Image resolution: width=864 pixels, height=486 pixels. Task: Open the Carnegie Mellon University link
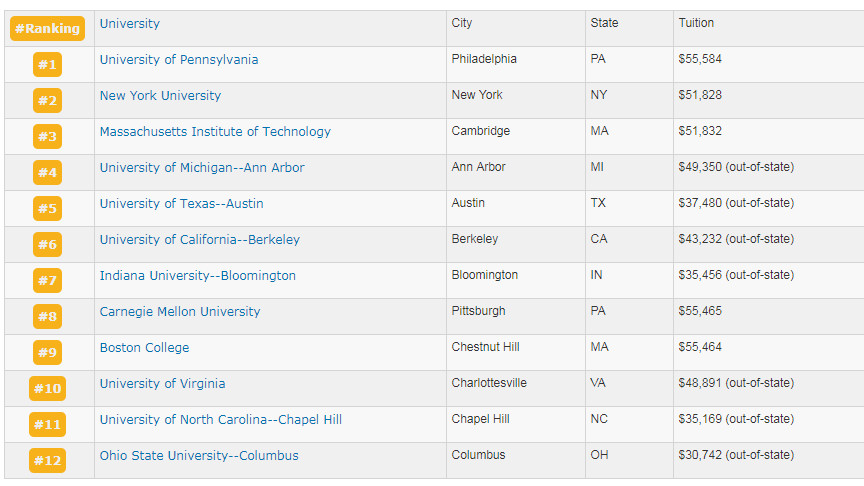pyautogui.click(x=180, y=312)
